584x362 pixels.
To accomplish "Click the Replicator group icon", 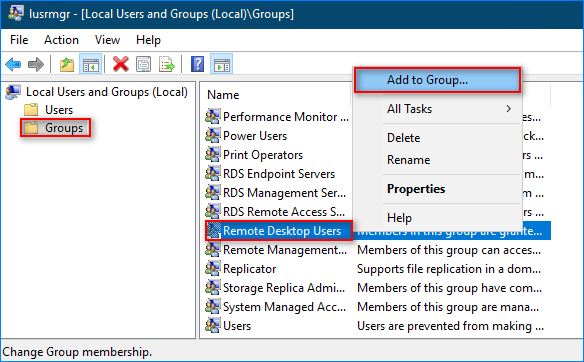I will click(x=213, y=269).
